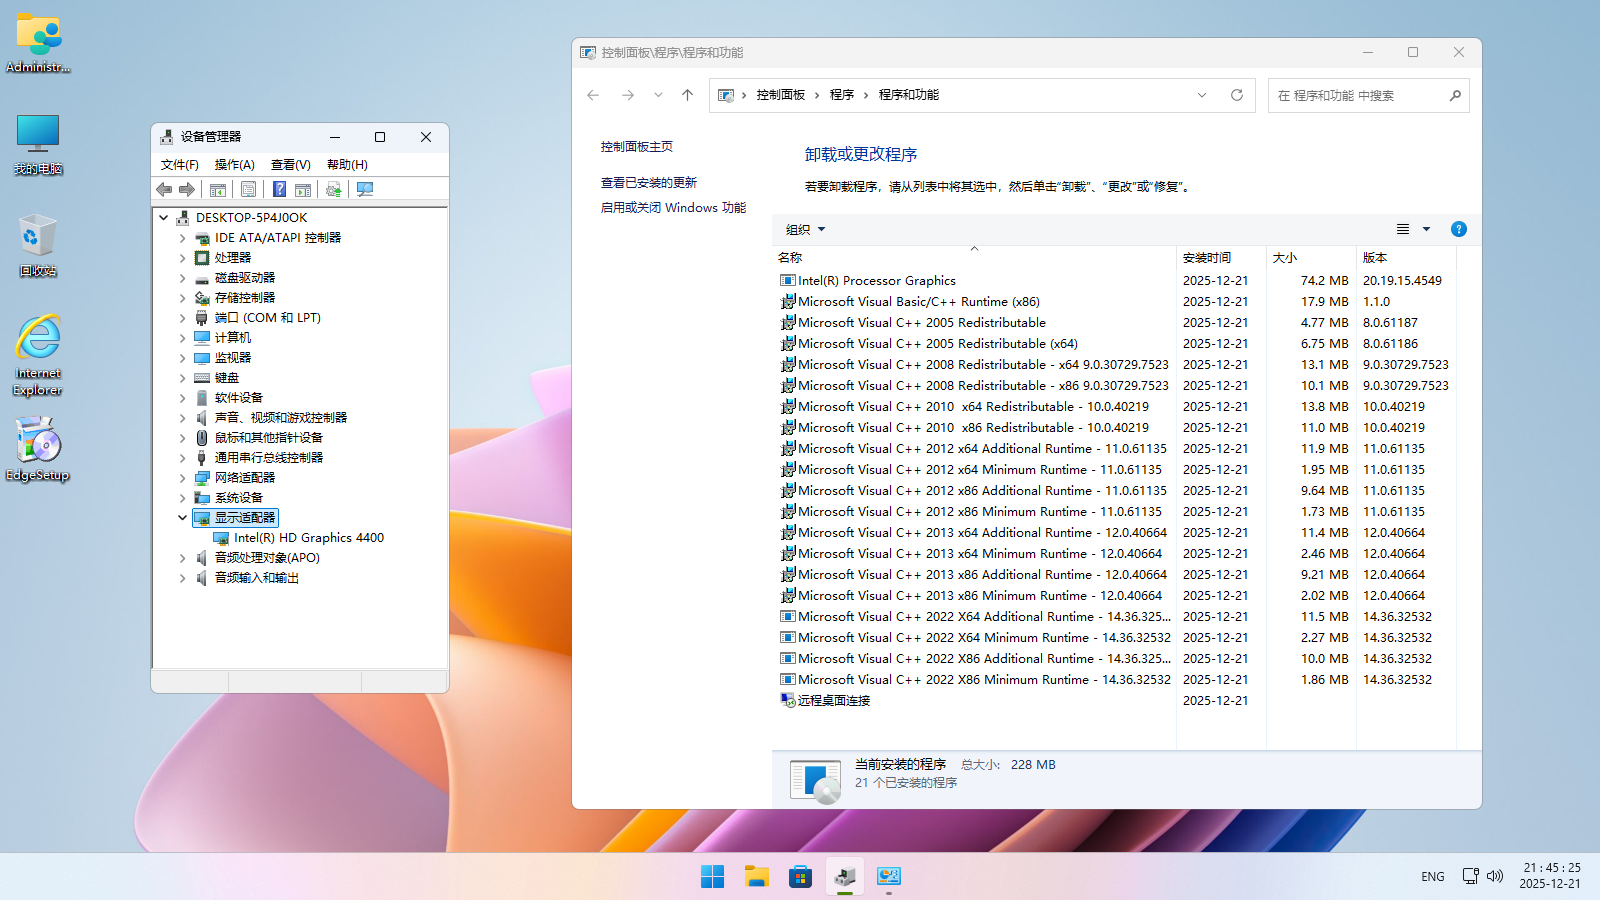This screenshot has width=1600, height=900.
Task: Open the 文件(F) menu in Device Manager
Action: 180,165
